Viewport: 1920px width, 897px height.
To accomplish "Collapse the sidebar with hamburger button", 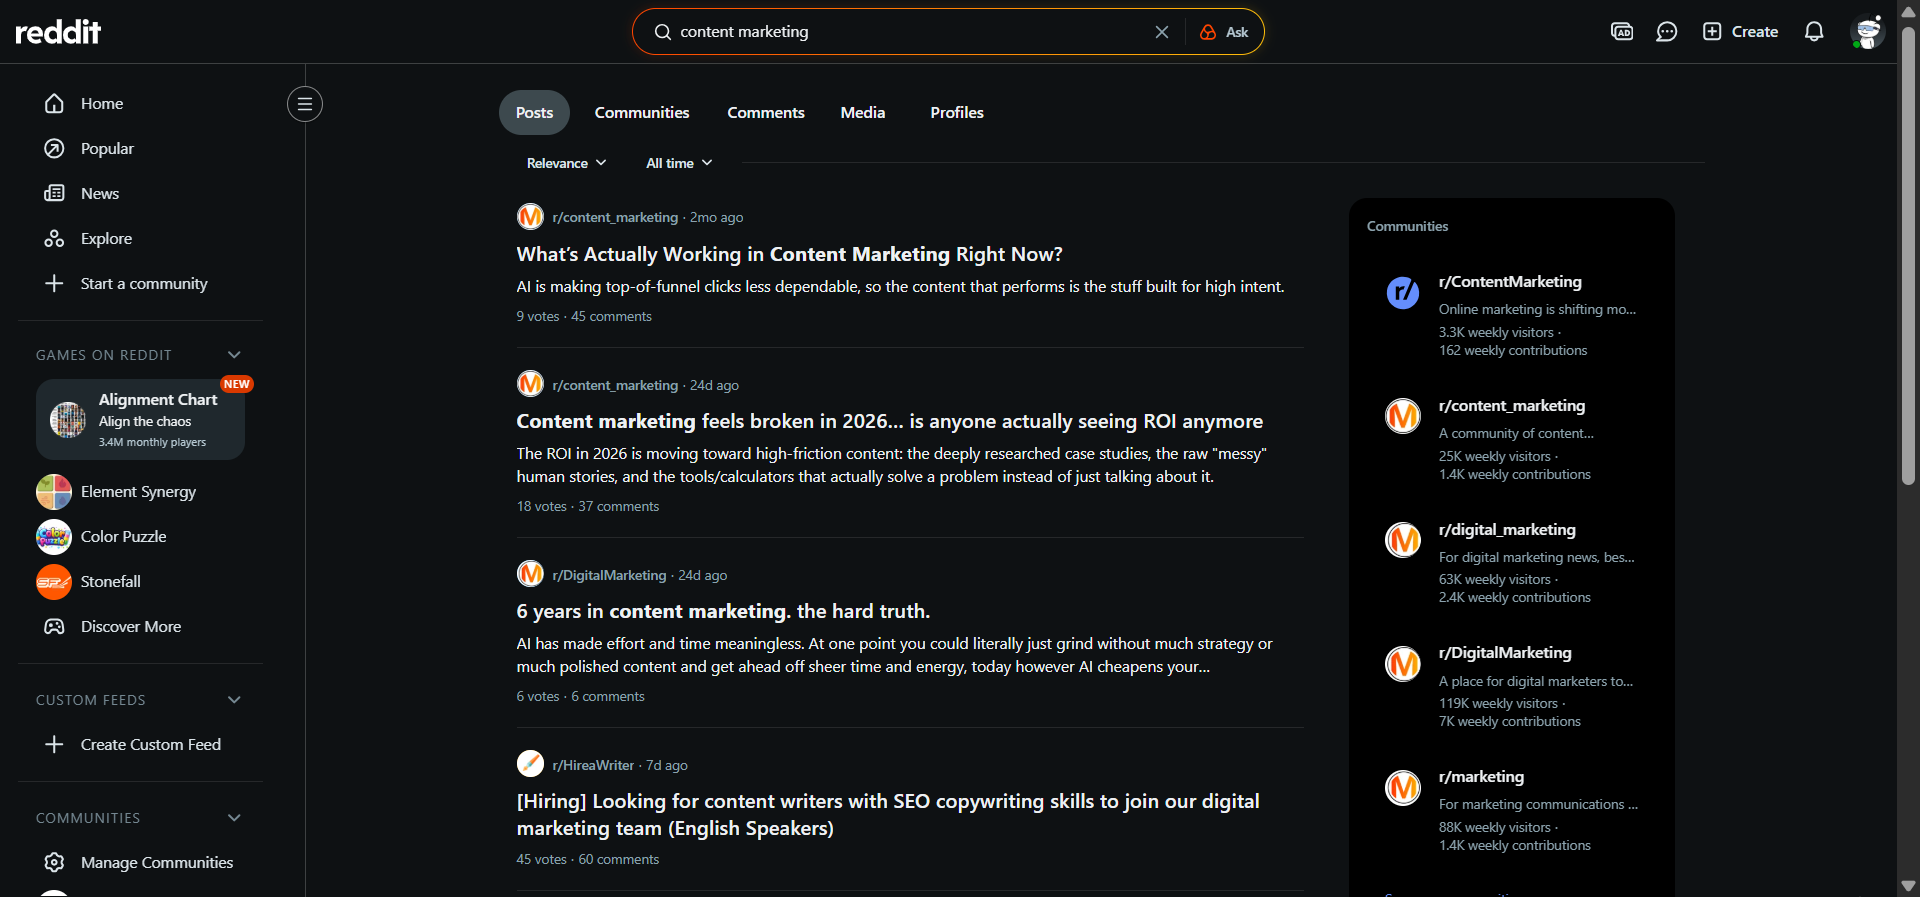I will click(305, 104).
